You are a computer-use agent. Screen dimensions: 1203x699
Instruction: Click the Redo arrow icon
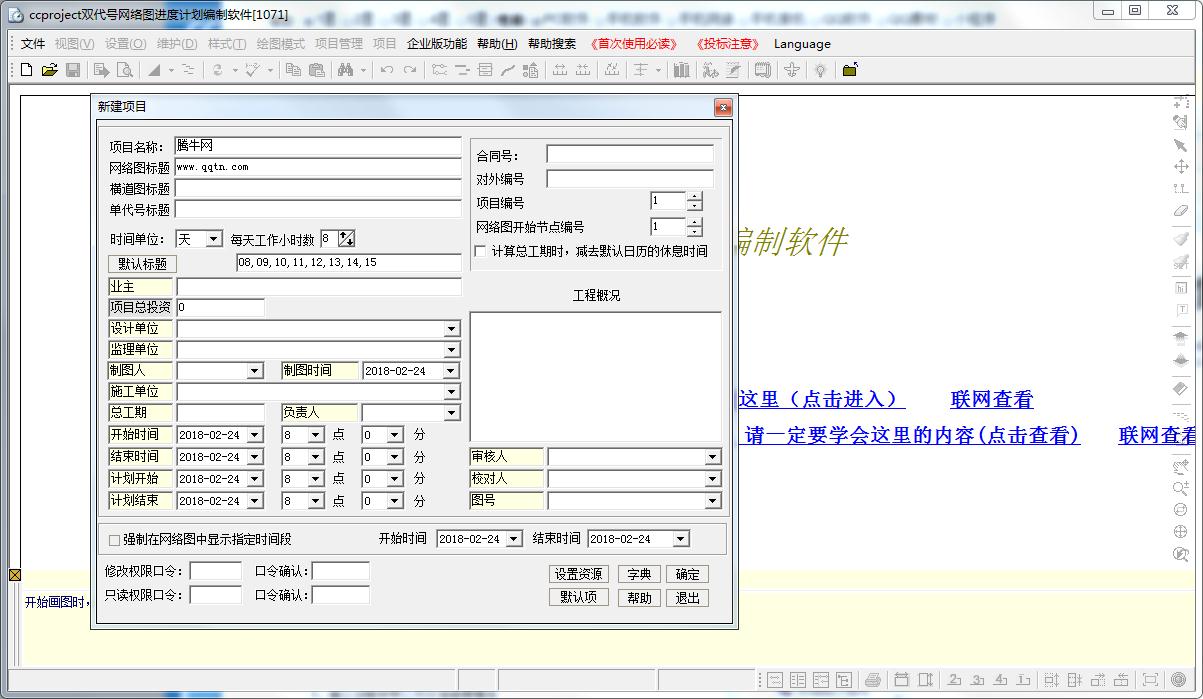pyautogui.click(x=410, y=70)
